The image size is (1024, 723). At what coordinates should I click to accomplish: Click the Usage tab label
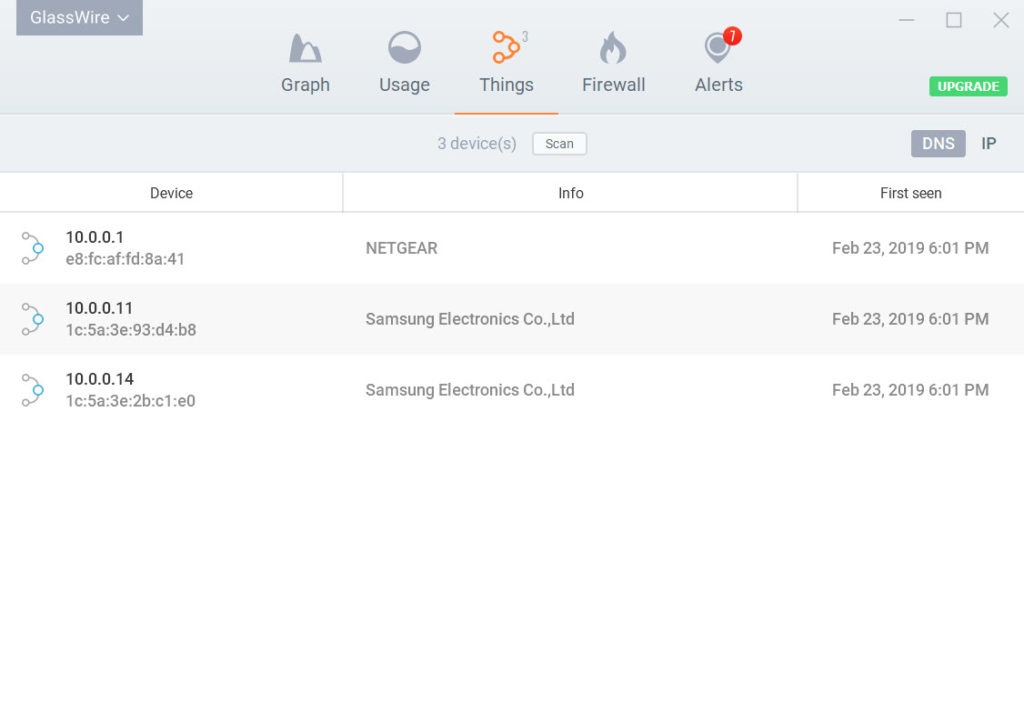point(404,85)
